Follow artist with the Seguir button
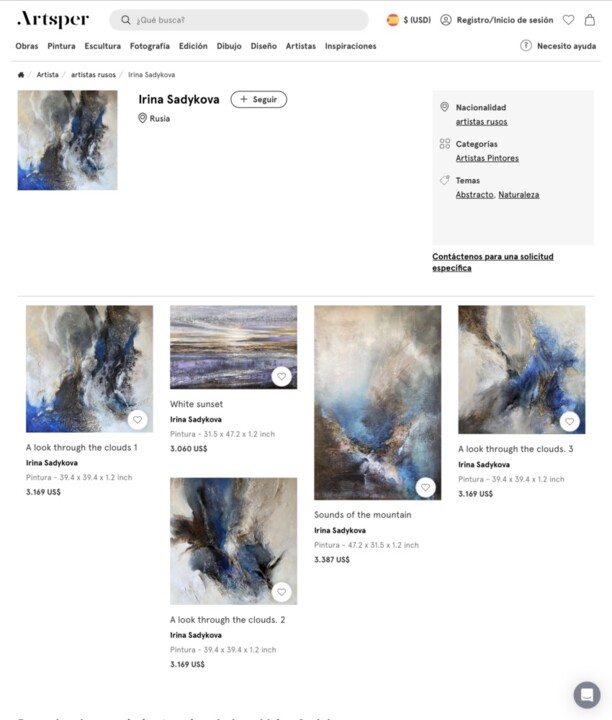Viewport: 612px width, 720px height. [258, 99]
